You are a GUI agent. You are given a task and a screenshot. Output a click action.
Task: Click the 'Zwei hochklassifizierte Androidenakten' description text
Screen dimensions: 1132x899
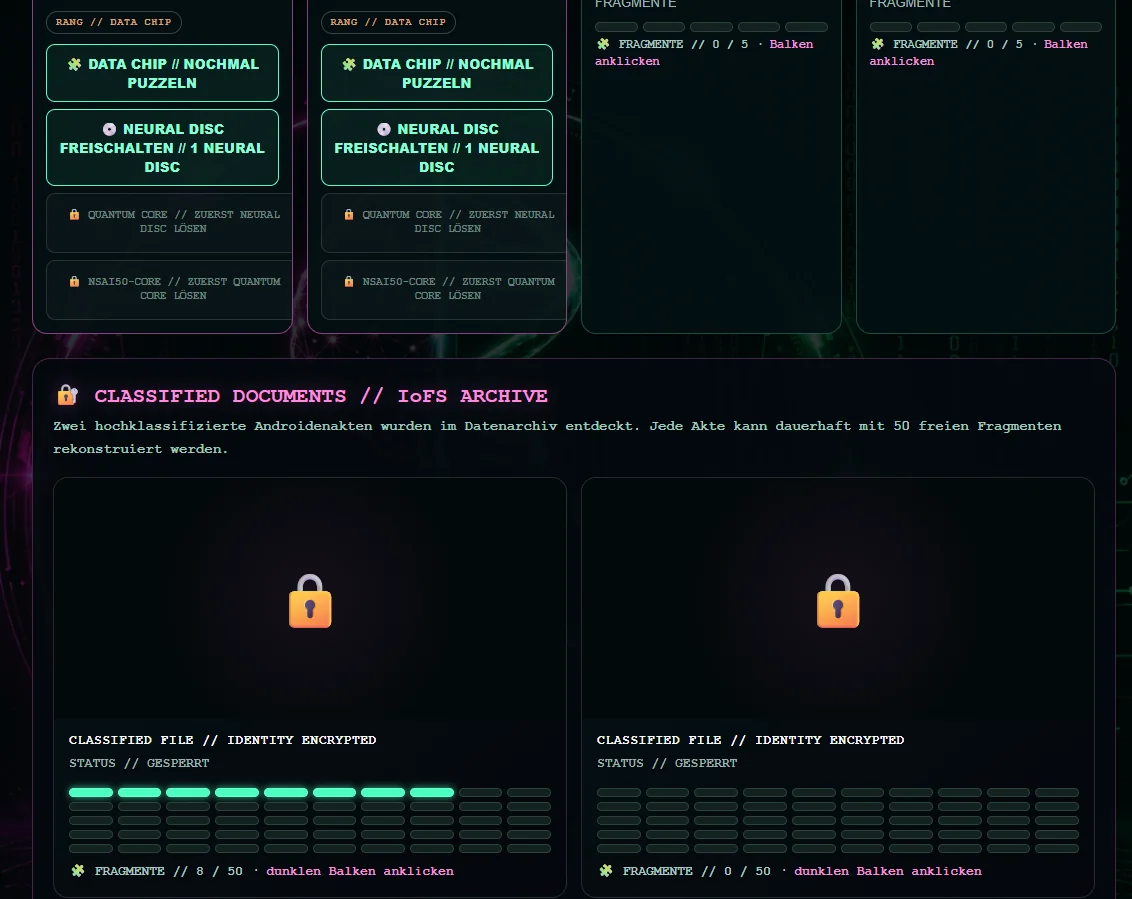coord(557,437)
